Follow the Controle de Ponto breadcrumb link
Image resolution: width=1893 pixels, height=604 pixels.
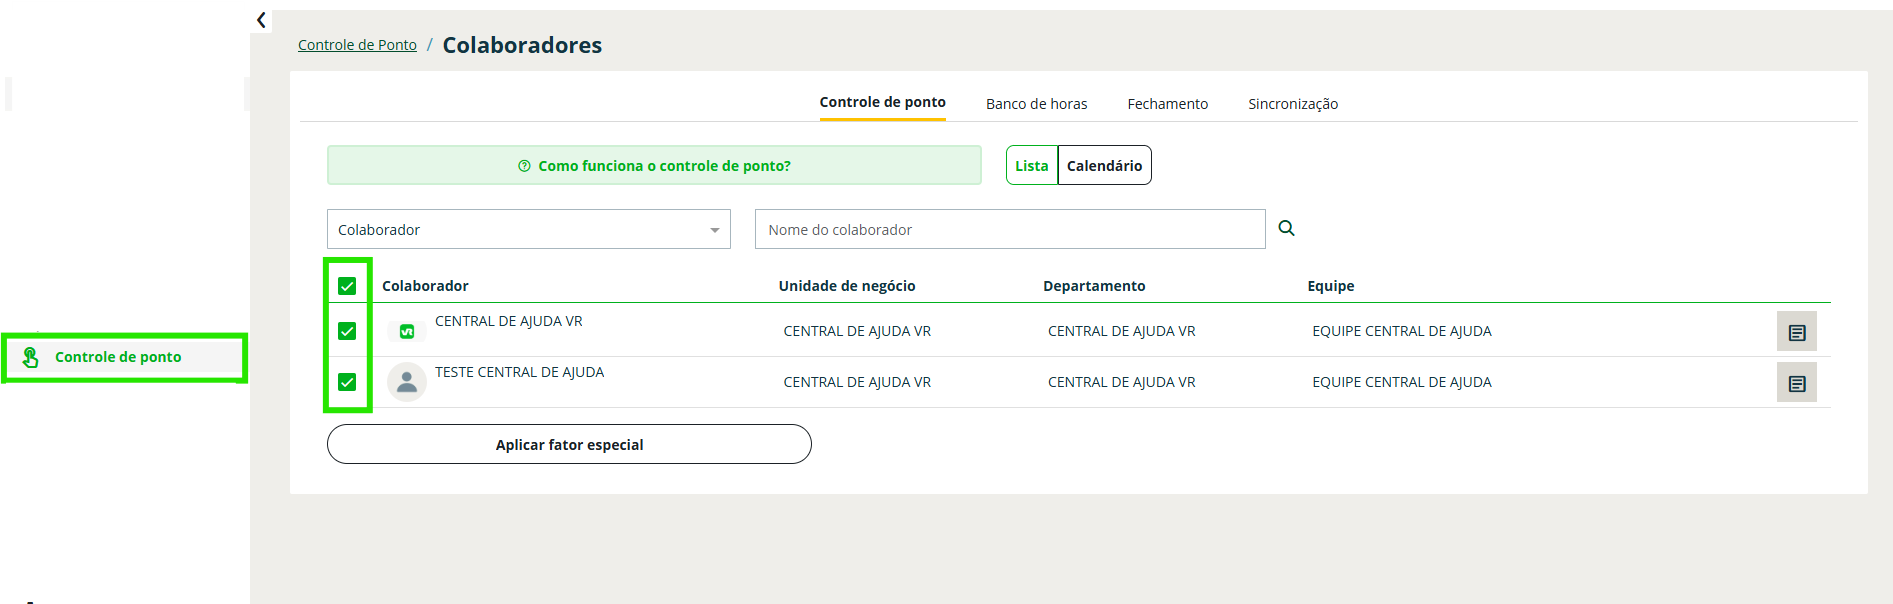(357, 45)
